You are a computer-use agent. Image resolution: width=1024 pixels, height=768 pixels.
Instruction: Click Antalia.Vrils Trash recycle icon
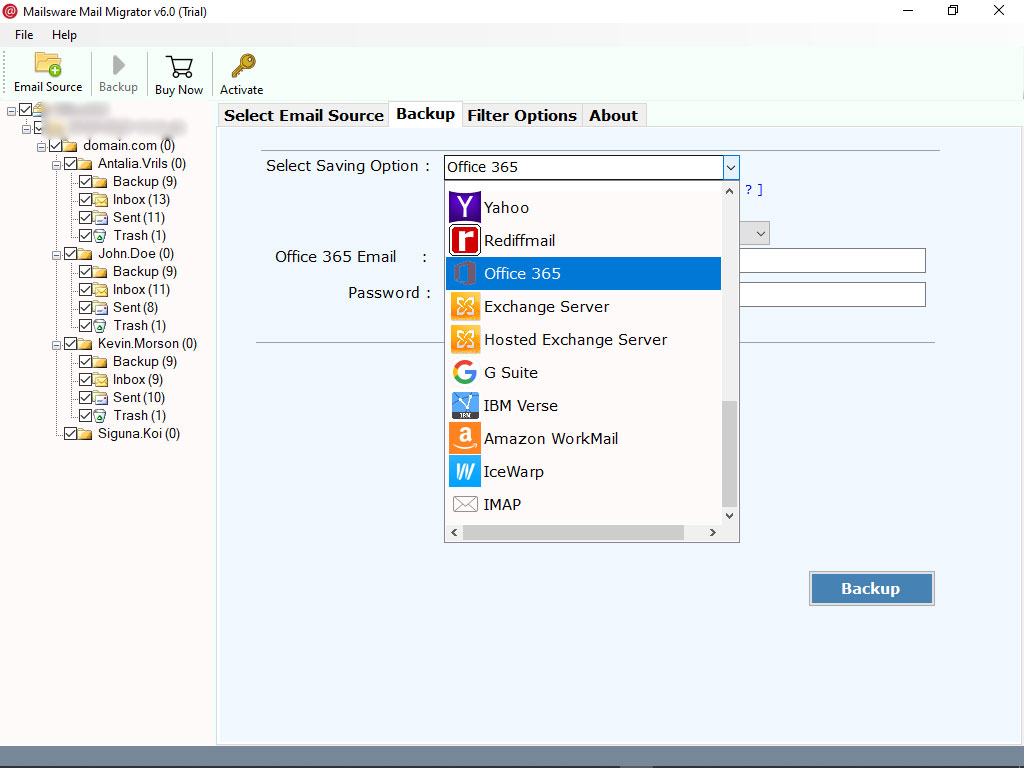(100, 236)
